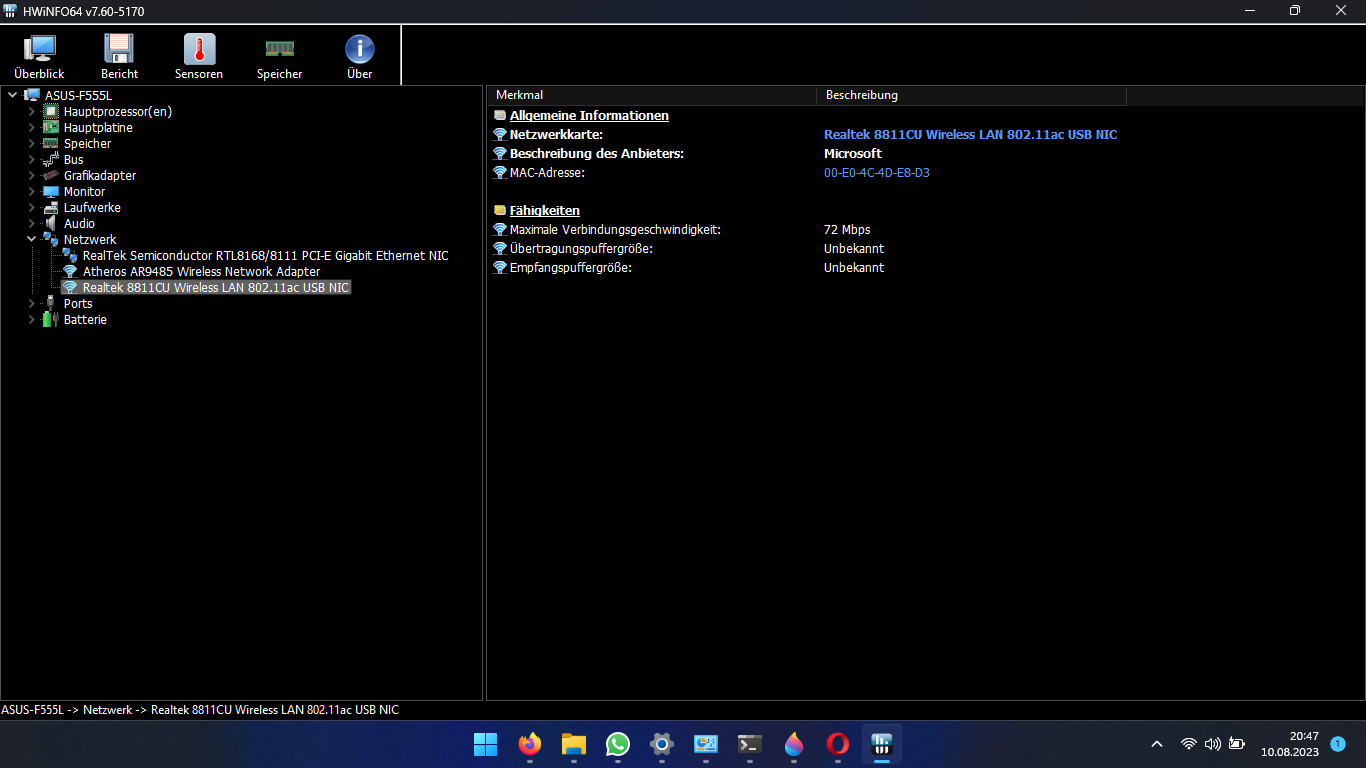This screenshot has width=1366, height=768.
Task: Select Atheros AR9485 Wireless Network Adapter
Action: pos(201,272)
